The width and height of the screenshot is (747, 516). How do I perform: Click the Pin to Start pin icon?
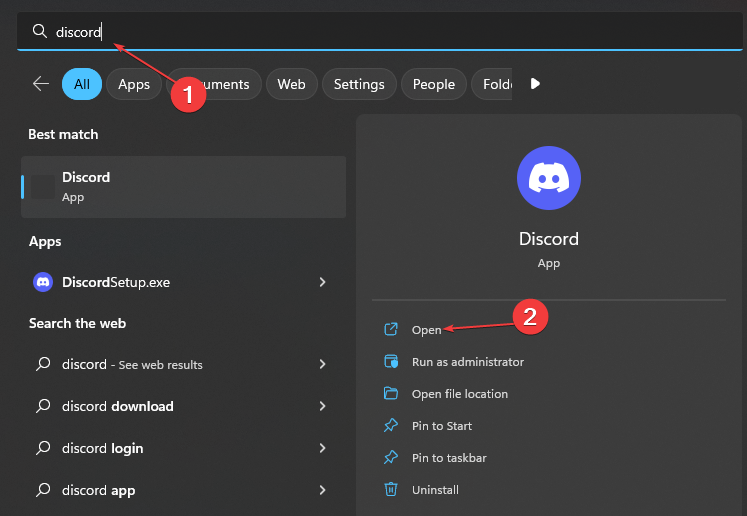click(391, 425)
